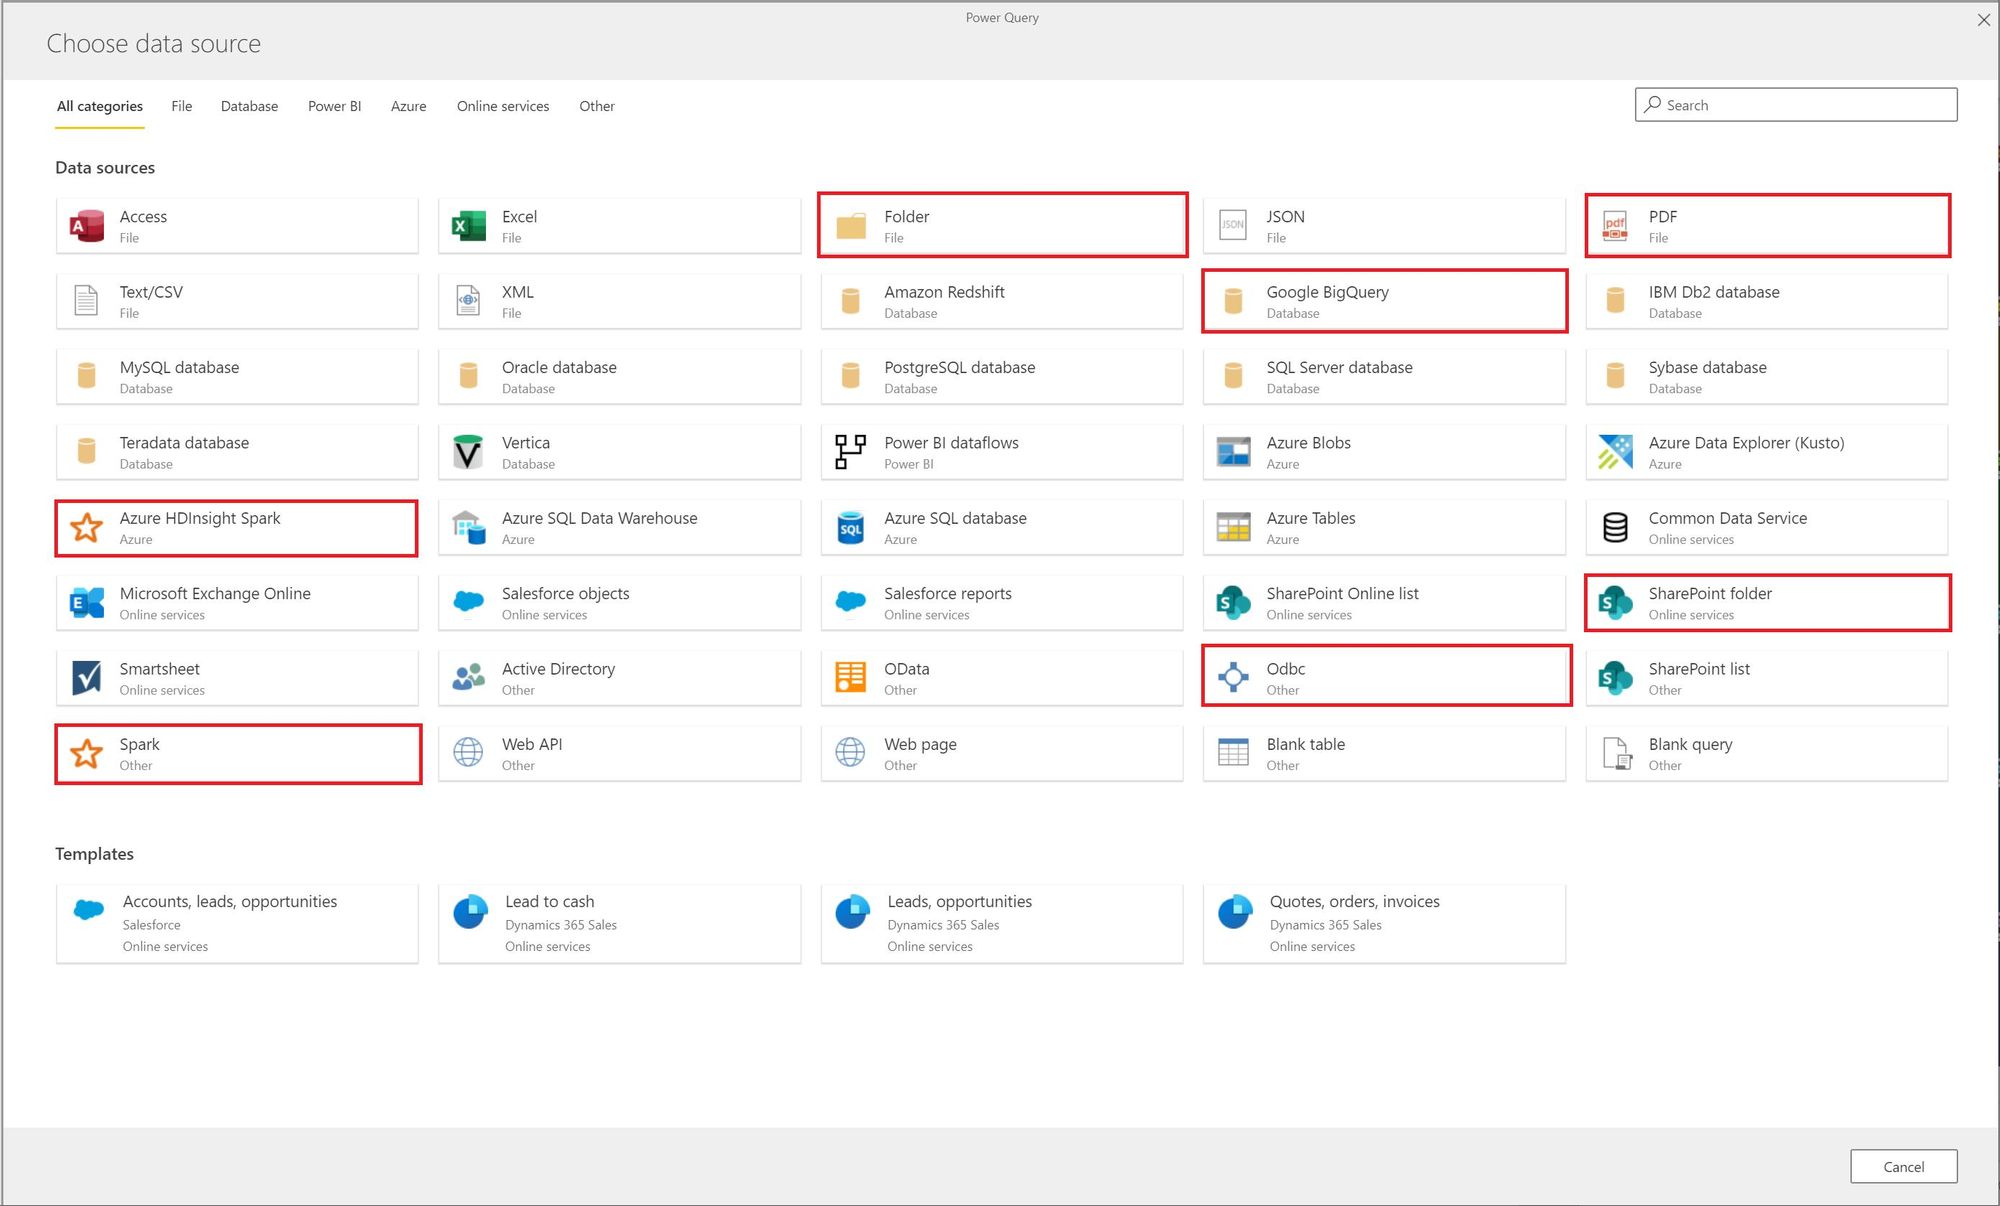Select the PDF file icon

click(1615, 226)
